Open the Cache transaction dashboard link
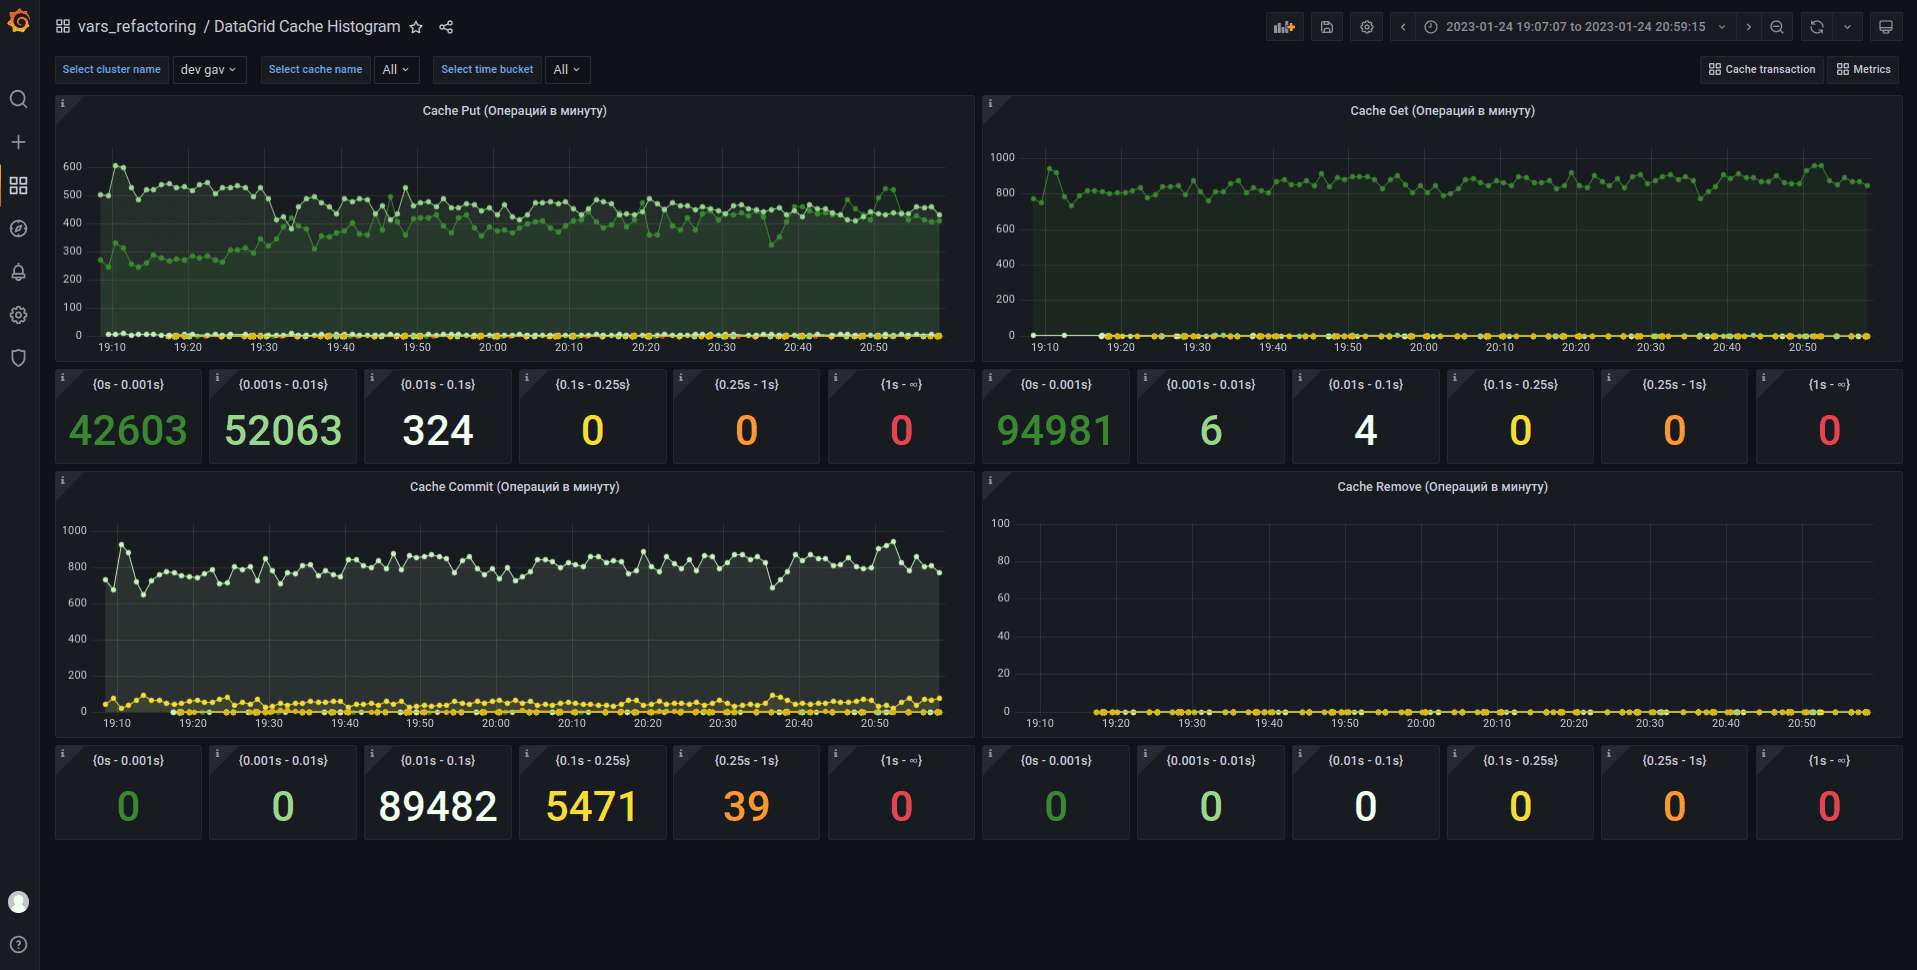Screen dimensions: 1917x970 1762,70
